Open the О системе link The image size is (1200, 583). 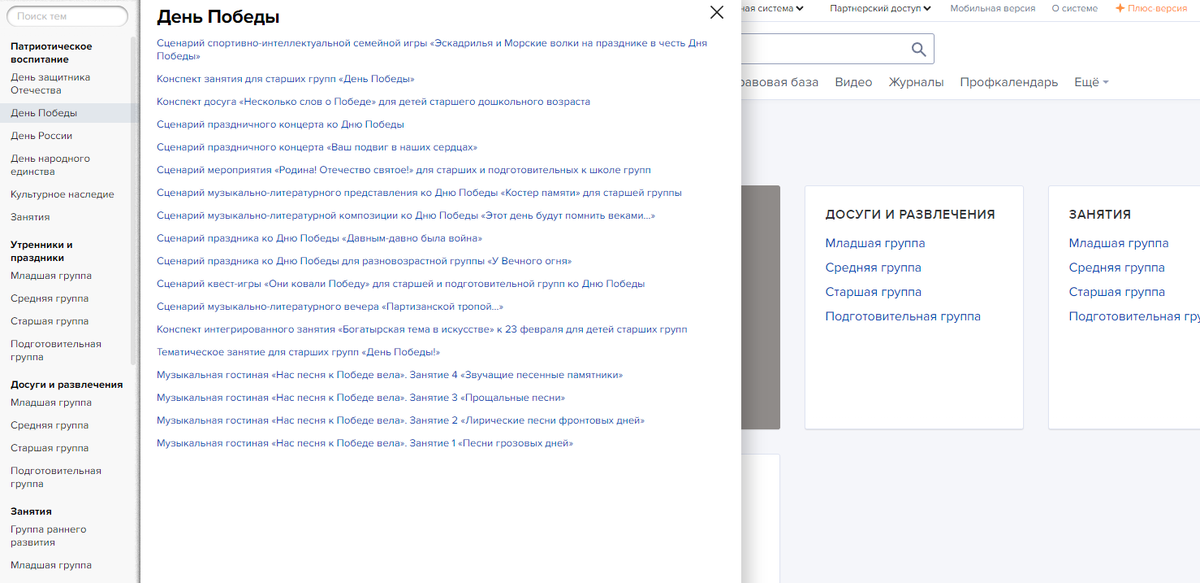coord(1074,8)
